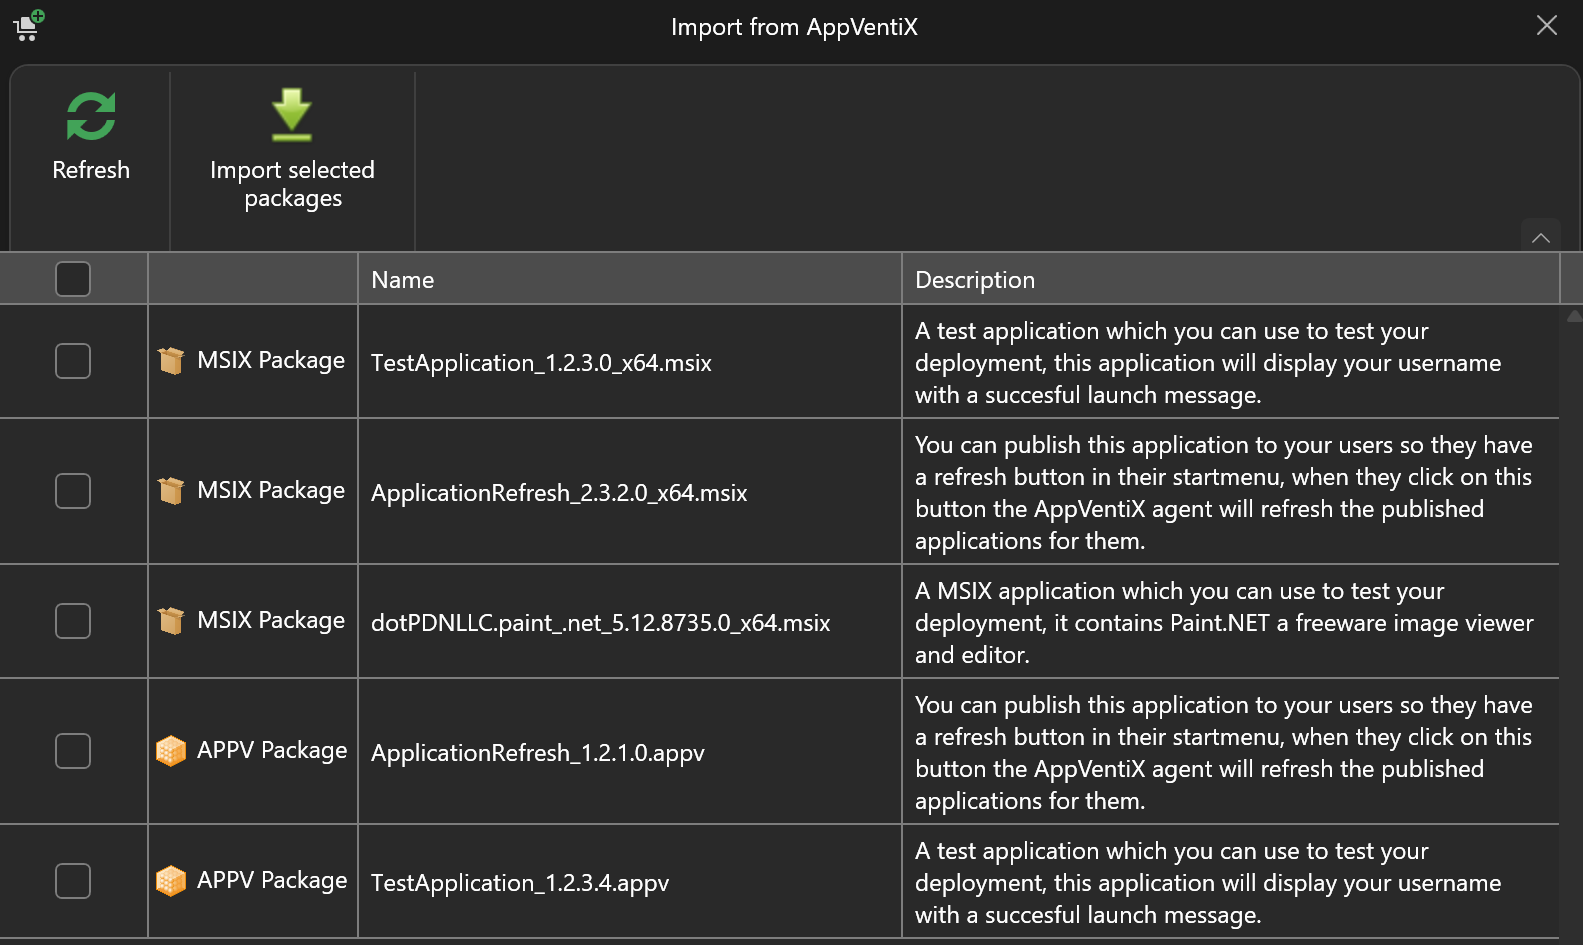Click the Import selected packages download icon
Image resolution: width=1583 pixels, height=945 pixels.
[292, 115]
